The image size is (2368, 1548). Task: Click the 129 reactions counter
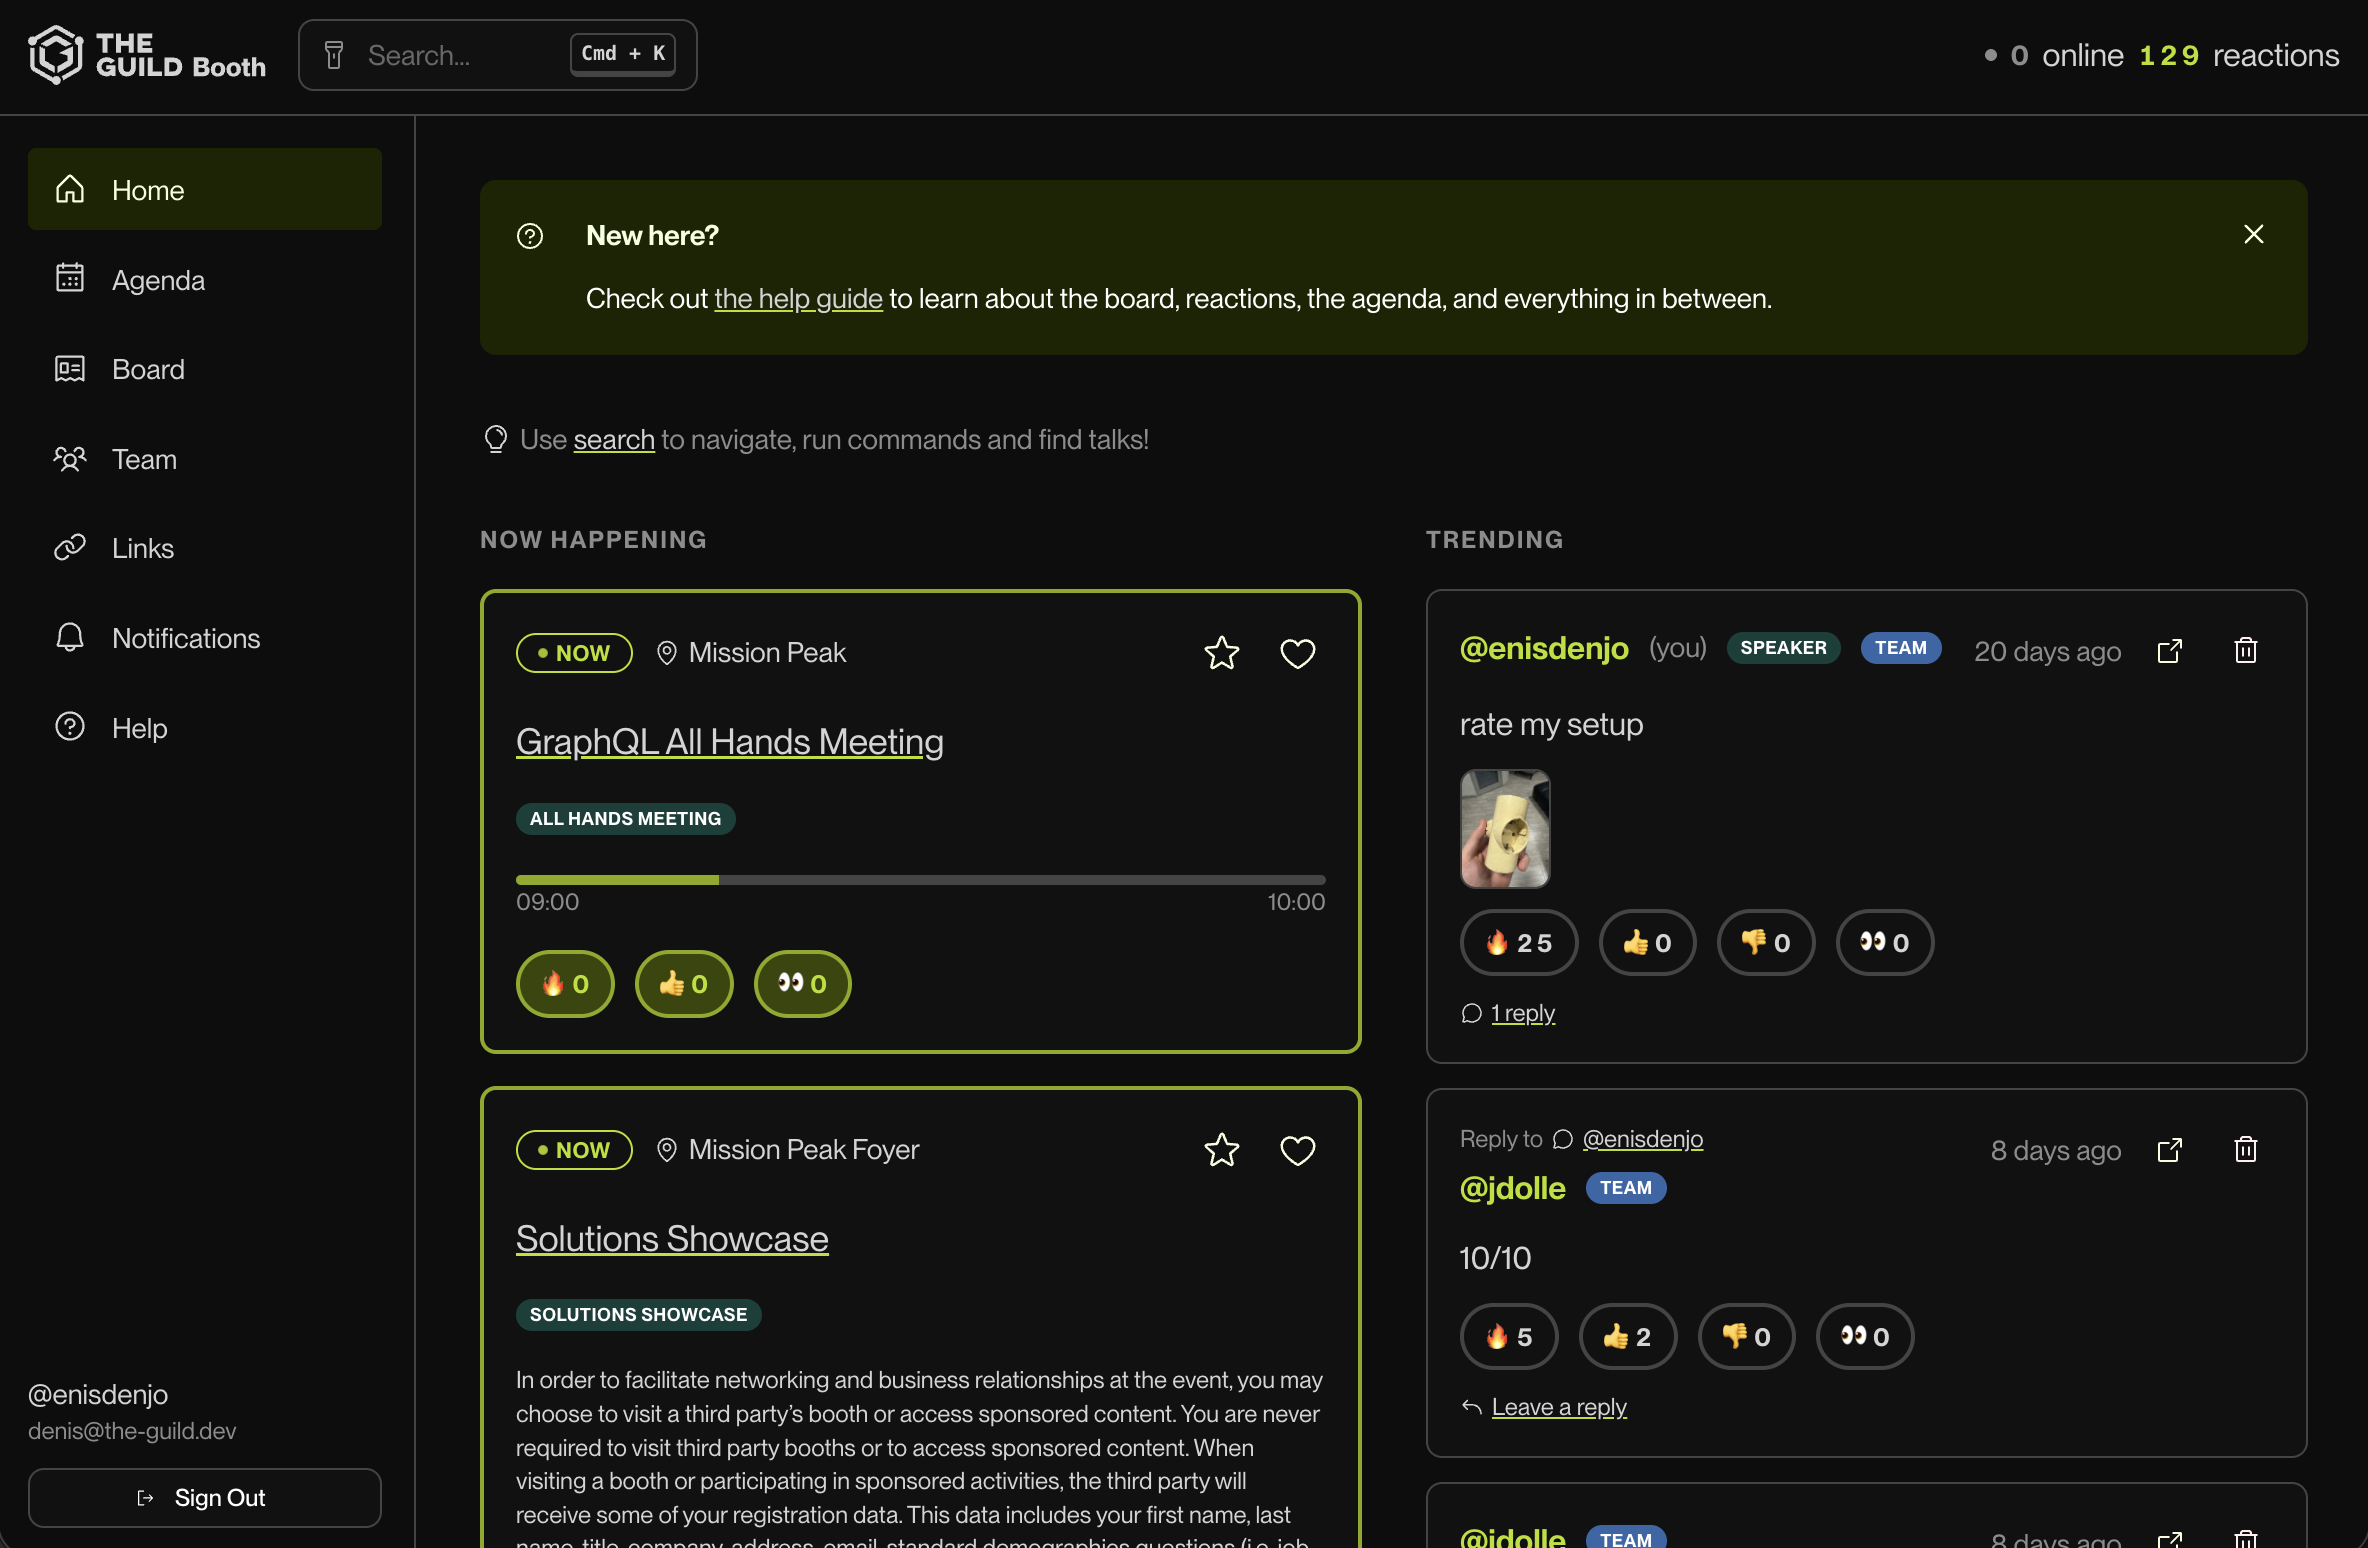pos(2239,55)
